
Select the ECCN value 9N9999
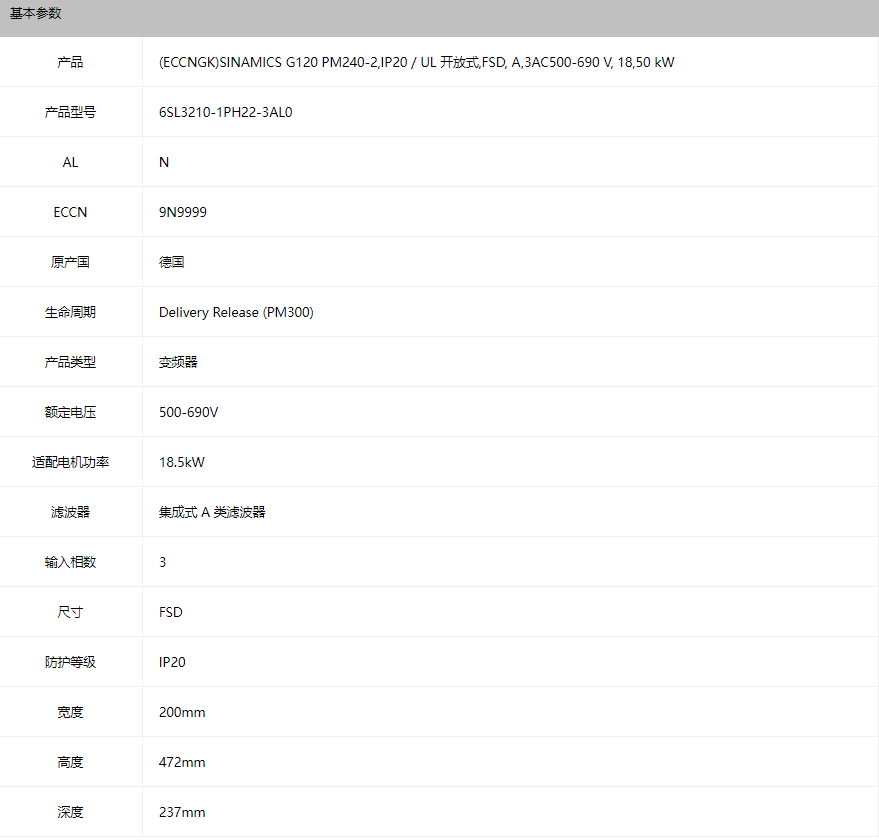[183, 212]
